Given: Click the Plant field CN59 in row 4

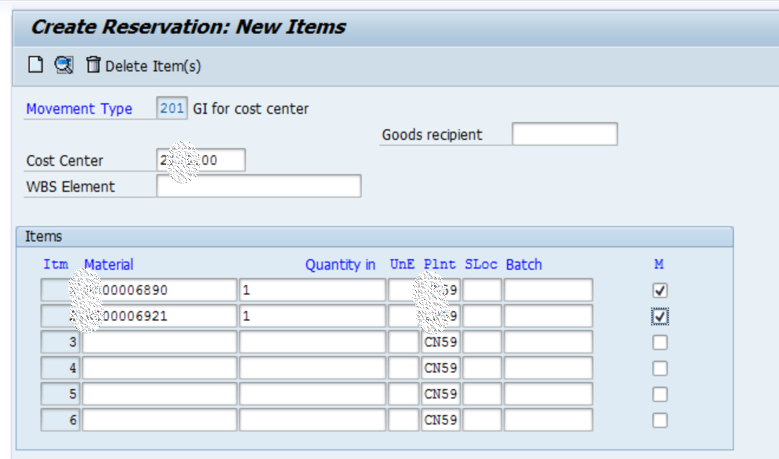Looking at the screenshot, I should tap(441, 368).
